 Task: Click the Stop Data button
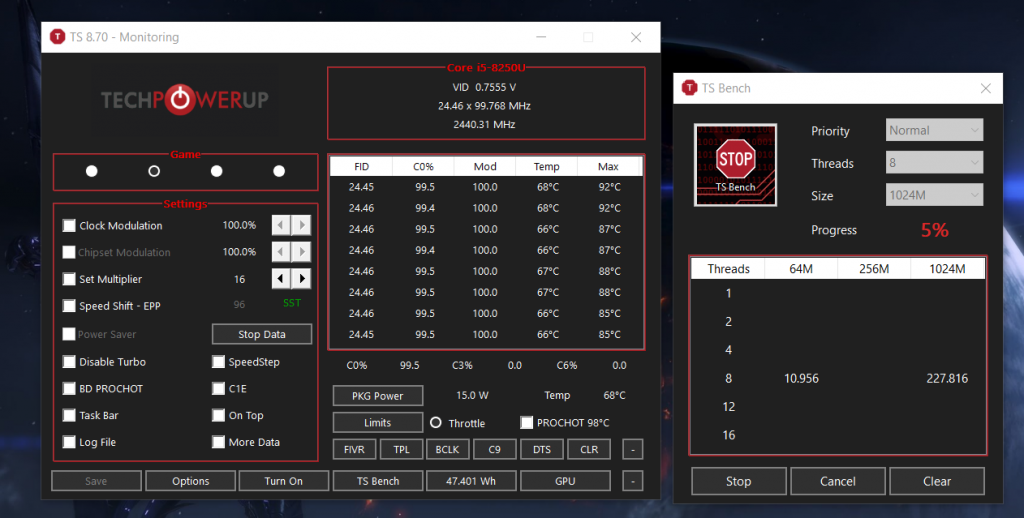coord(262,334)
